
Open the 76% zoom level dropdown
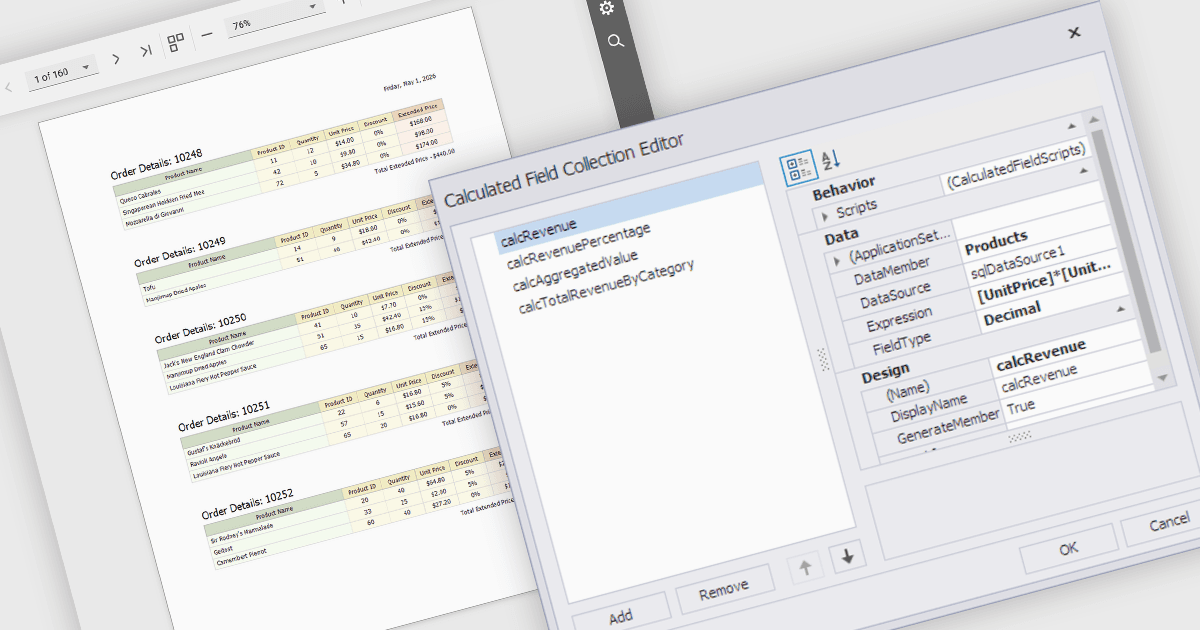coord(276,20)
